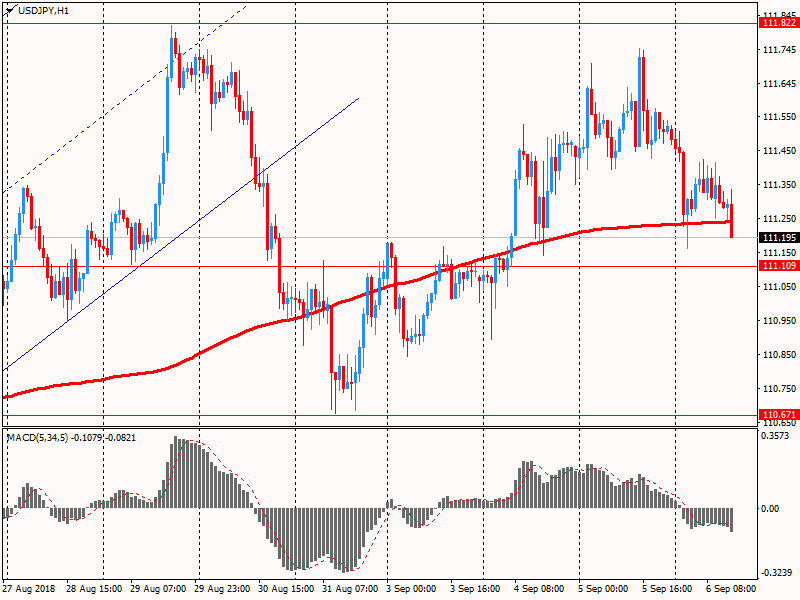Click the MACD(5,34,5) indicator label

point(37,438)
